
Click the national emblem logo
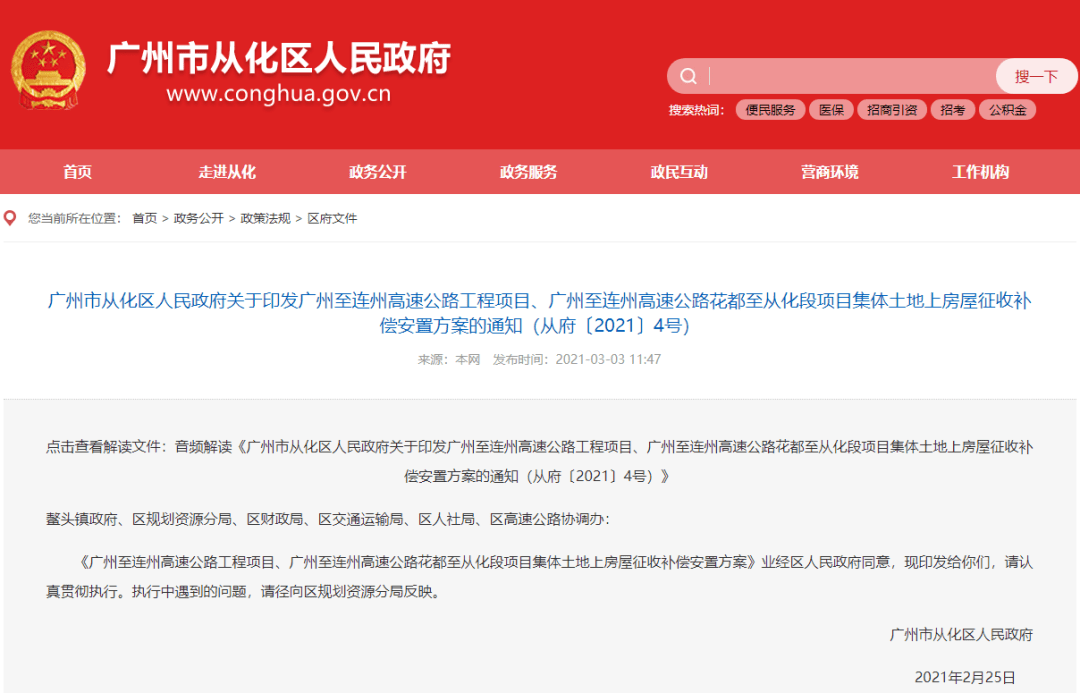(x=48, y=70)
